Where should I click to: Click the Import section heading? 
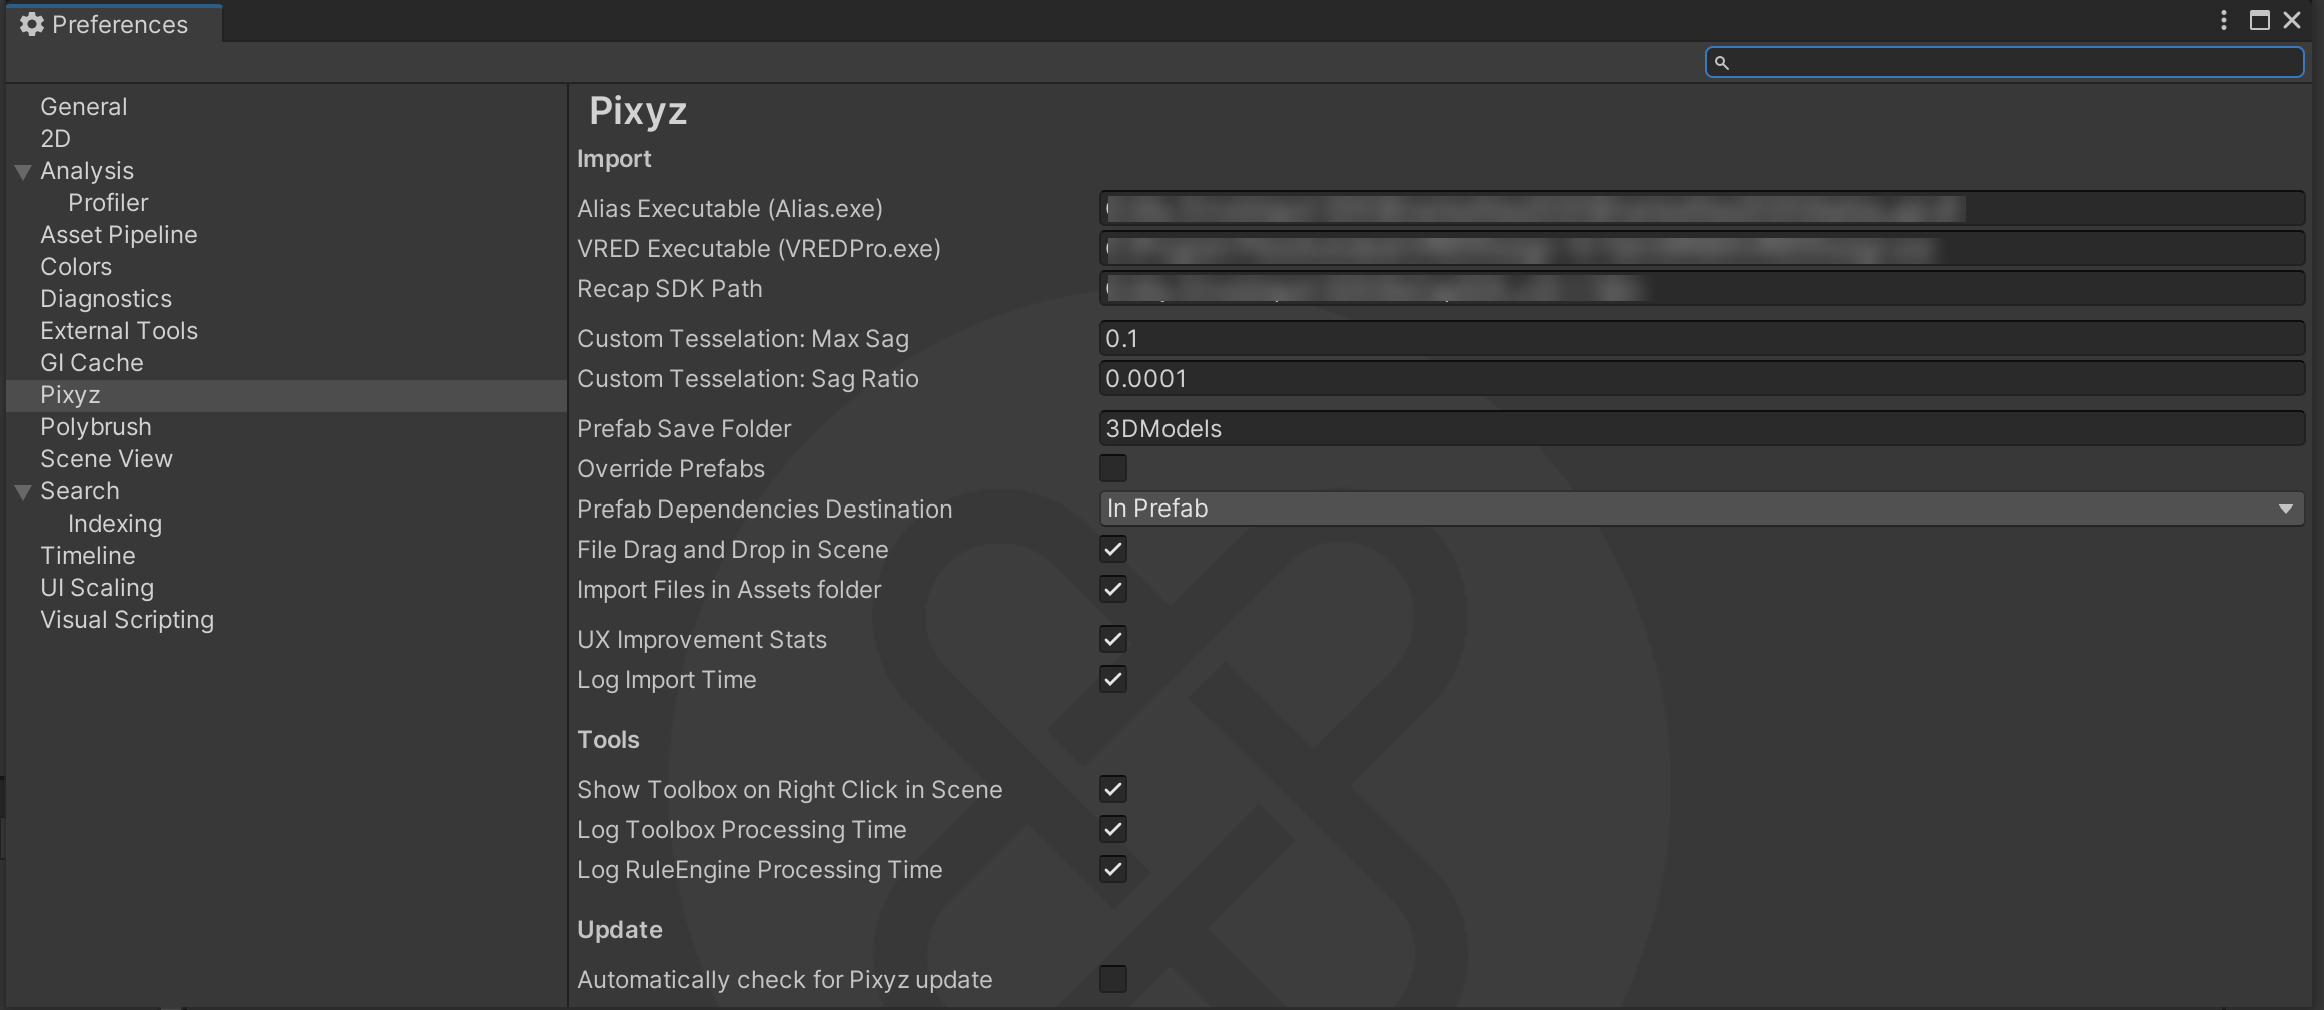point(614,159)
